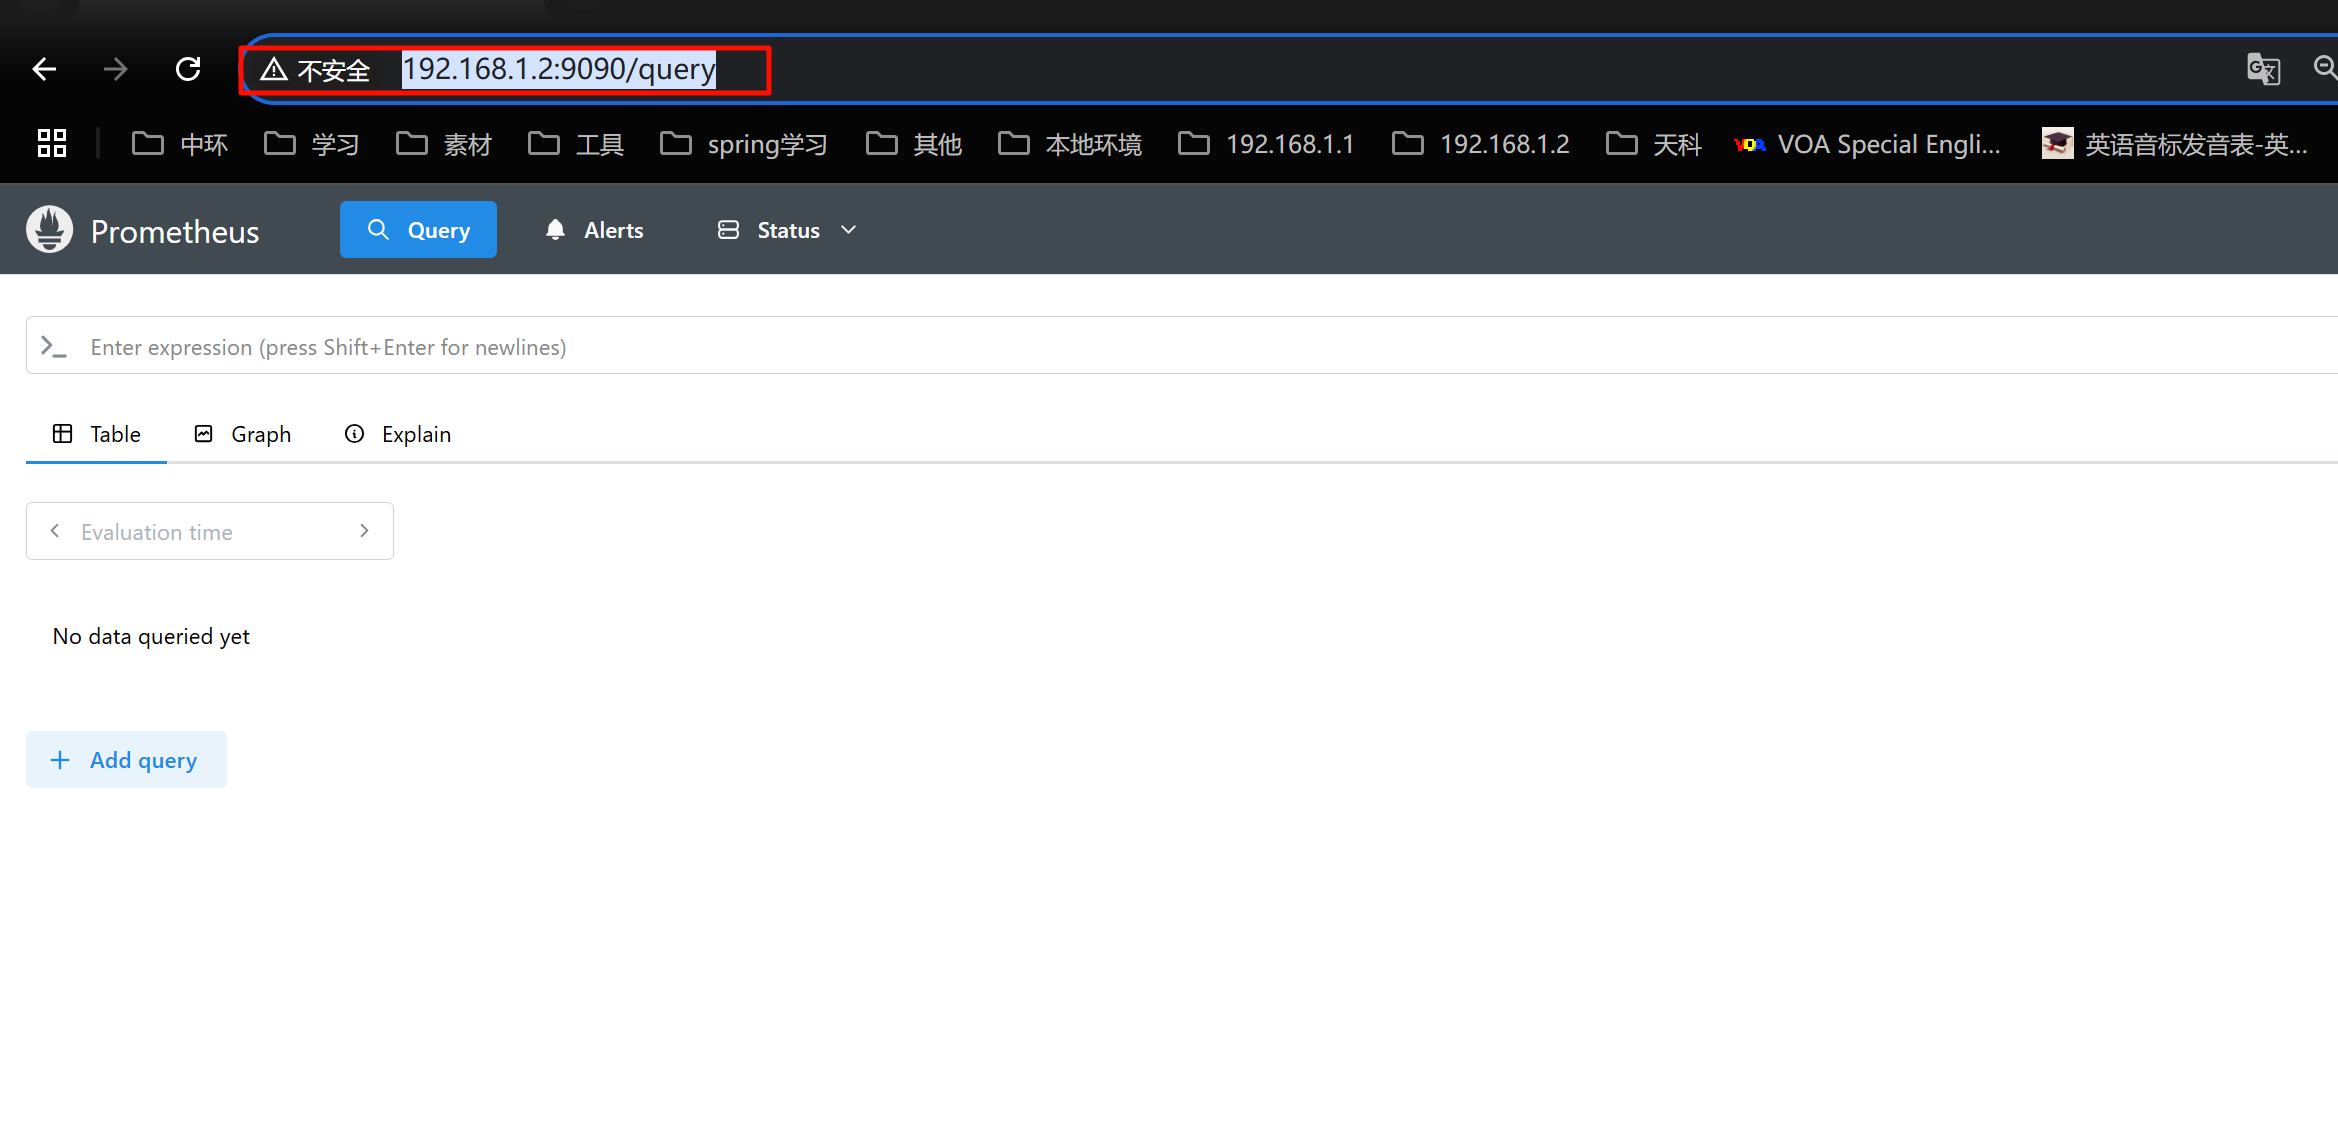This screenshot has width=2338, height=1130.
Task: Open the Google Translate page icon
Action: click(x=2263, y=69)
